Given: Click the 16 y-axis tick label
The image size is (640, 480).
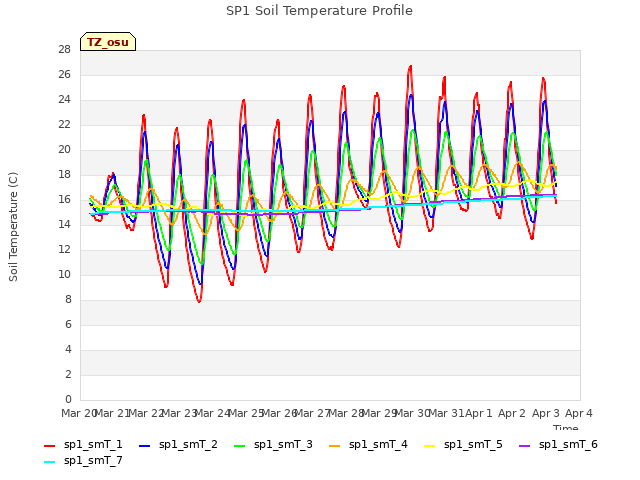Looking at the screenshot, I should 64,199.
